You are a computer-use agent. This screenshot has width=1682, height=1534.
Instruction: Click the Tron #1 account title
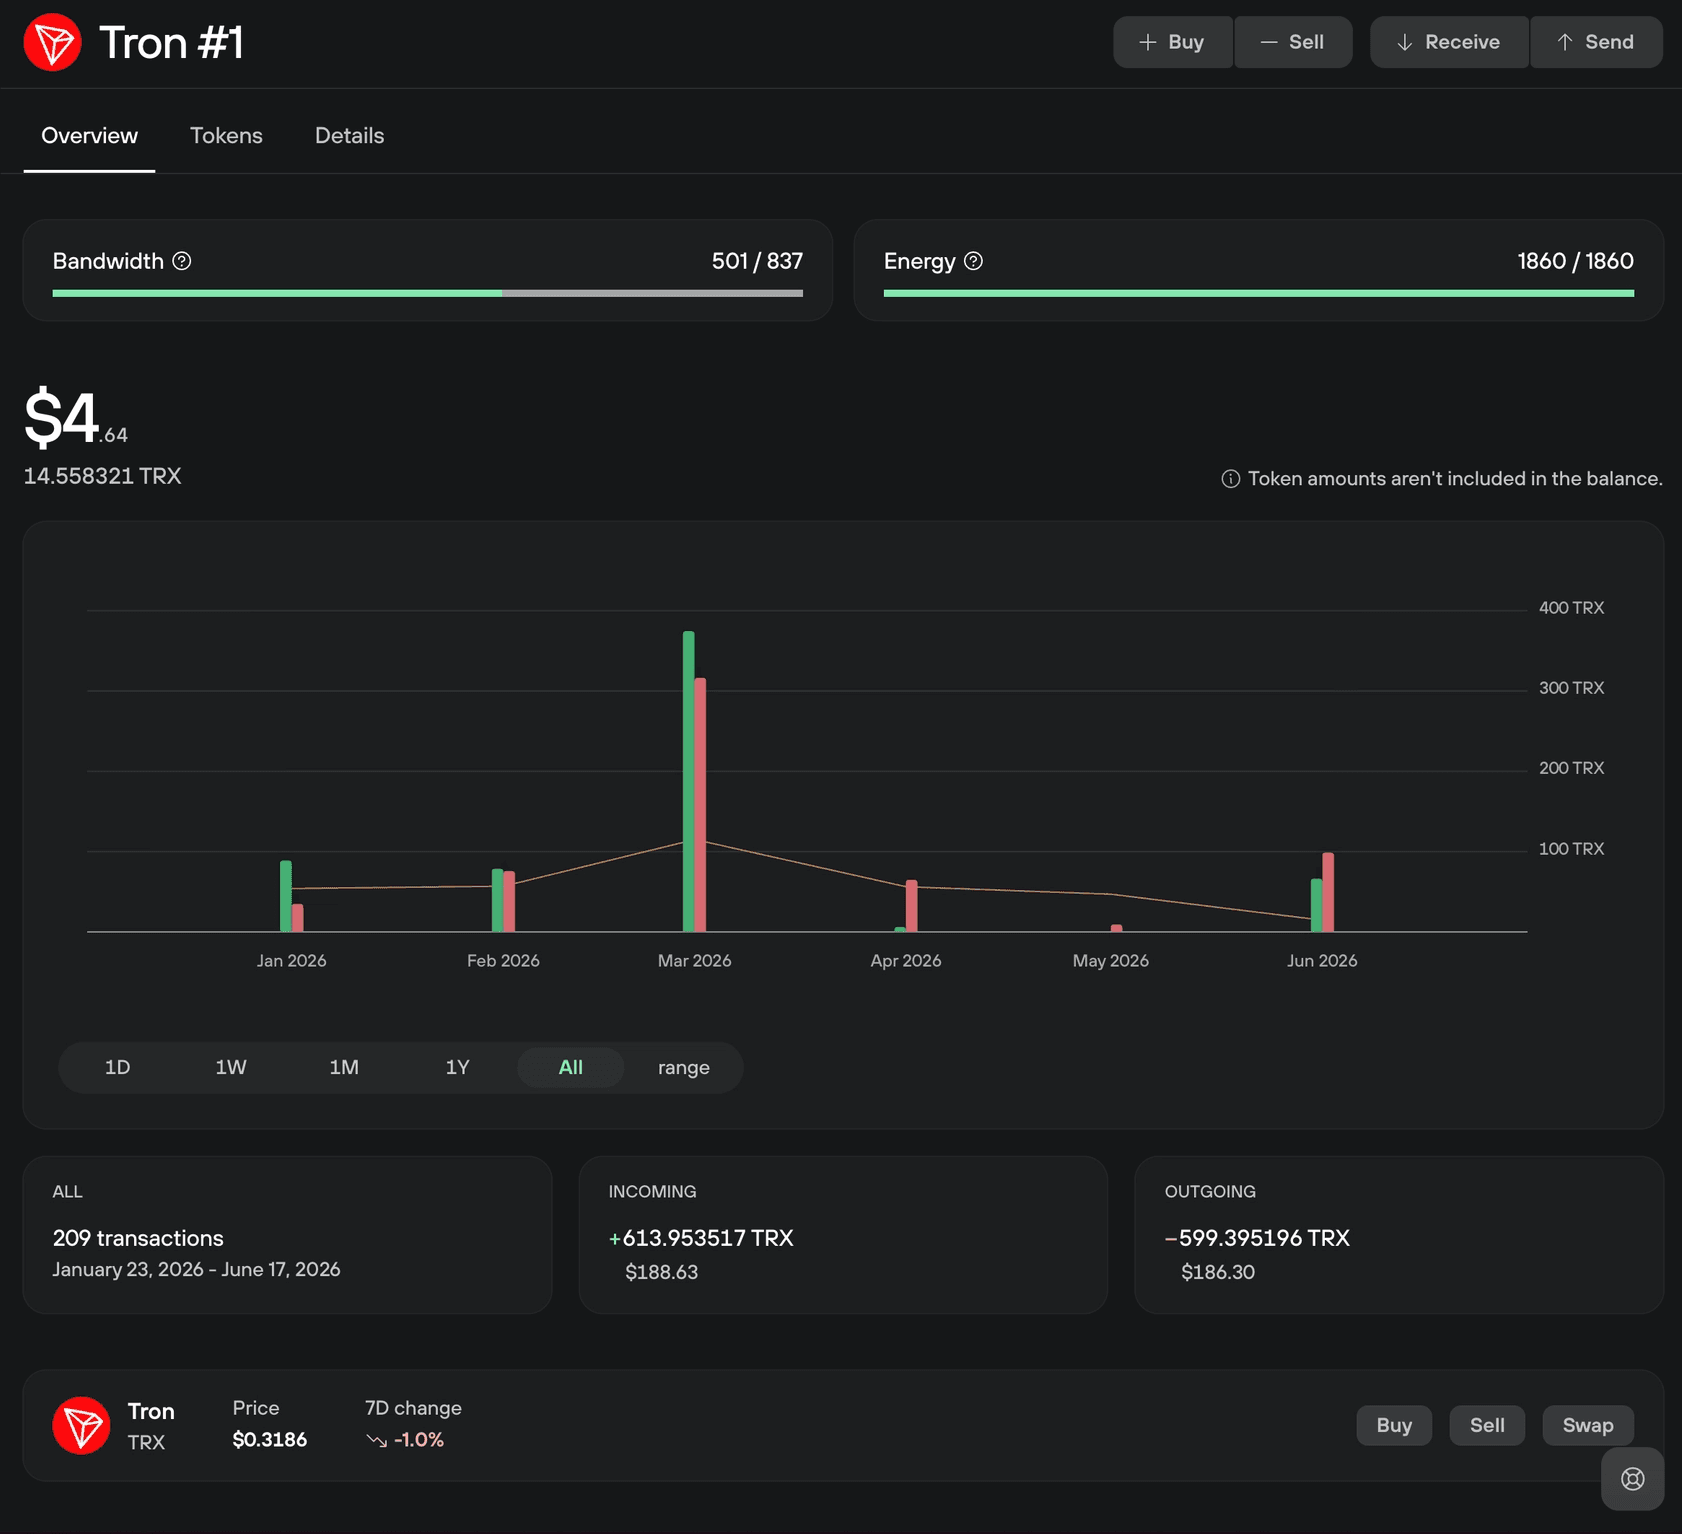pyautogui.click(x=172, y=43)
